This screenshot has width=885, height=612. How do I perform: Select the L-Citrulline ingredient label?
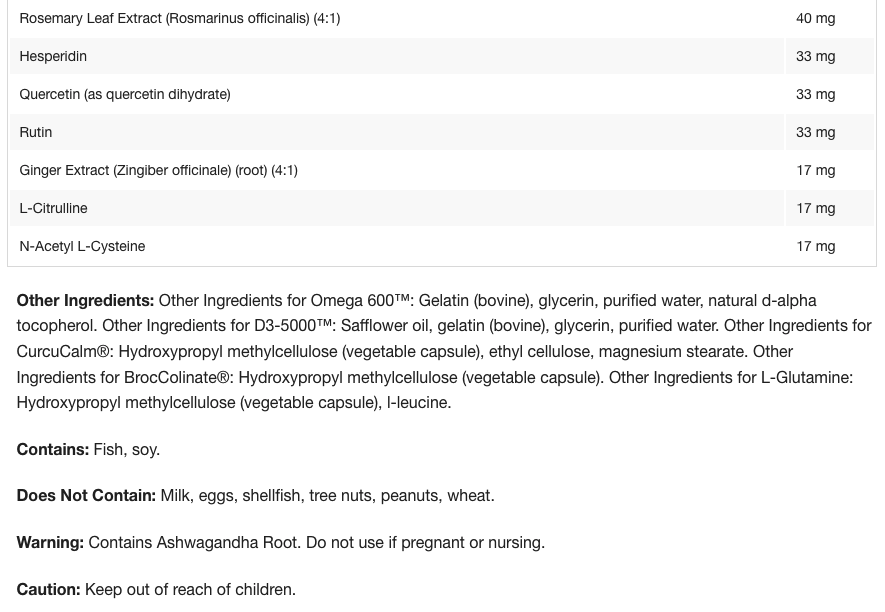[53, 208]
